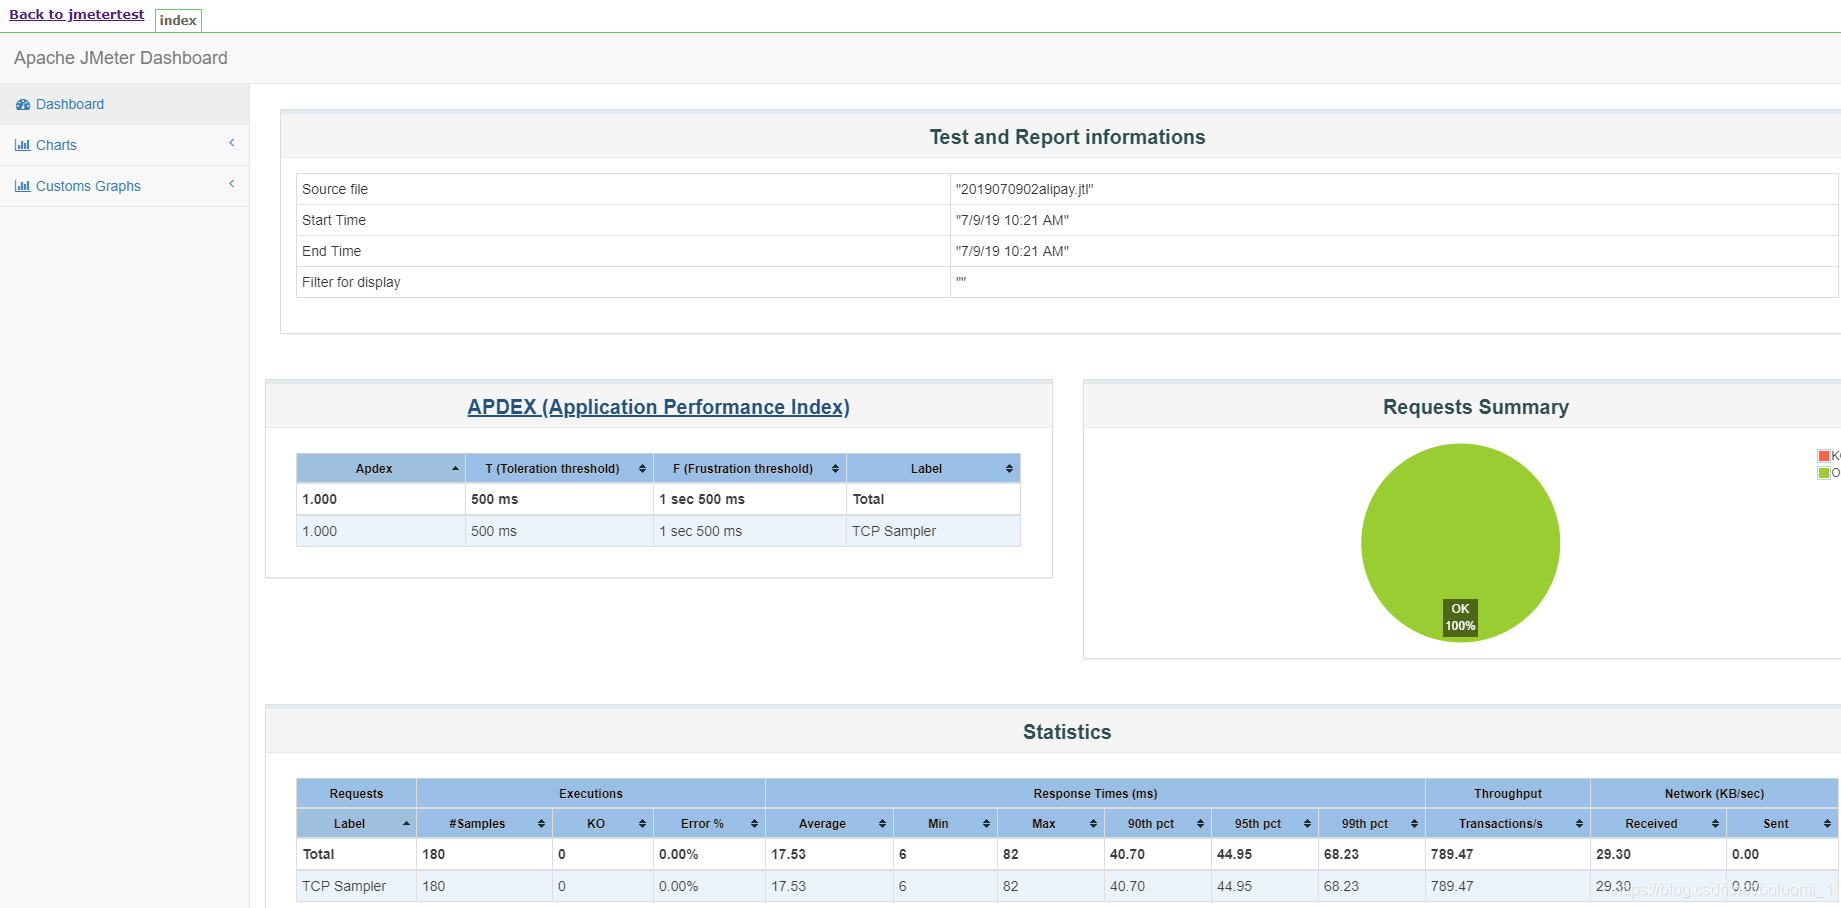Sort APDEX table by Label column

pyautogui.click(x=933, y=469)
